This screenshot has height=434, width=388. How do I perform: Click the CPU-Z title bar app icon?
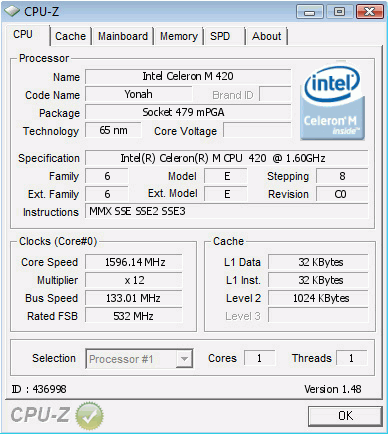click(x=12, y=12)
